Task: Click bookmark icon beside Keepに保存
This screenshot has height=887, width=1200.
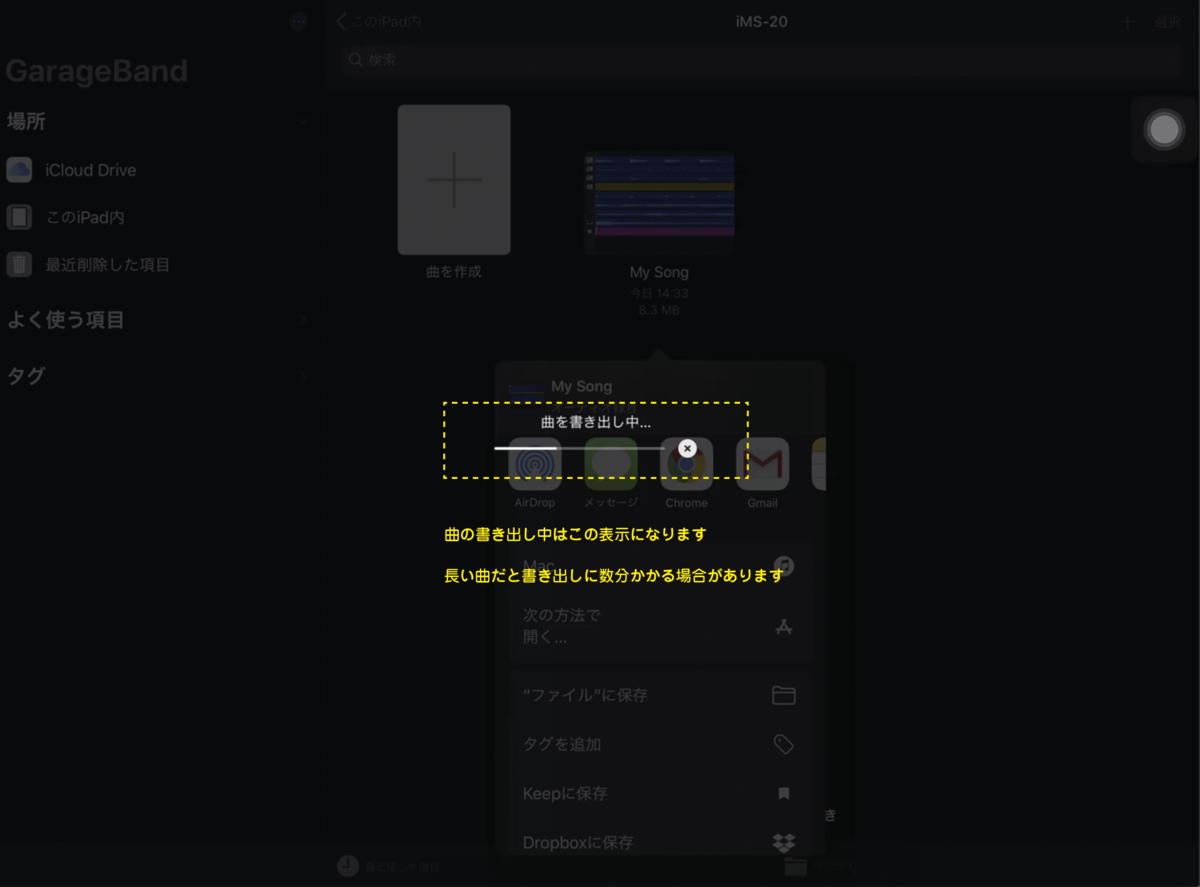Action: [x=784, y=793]
